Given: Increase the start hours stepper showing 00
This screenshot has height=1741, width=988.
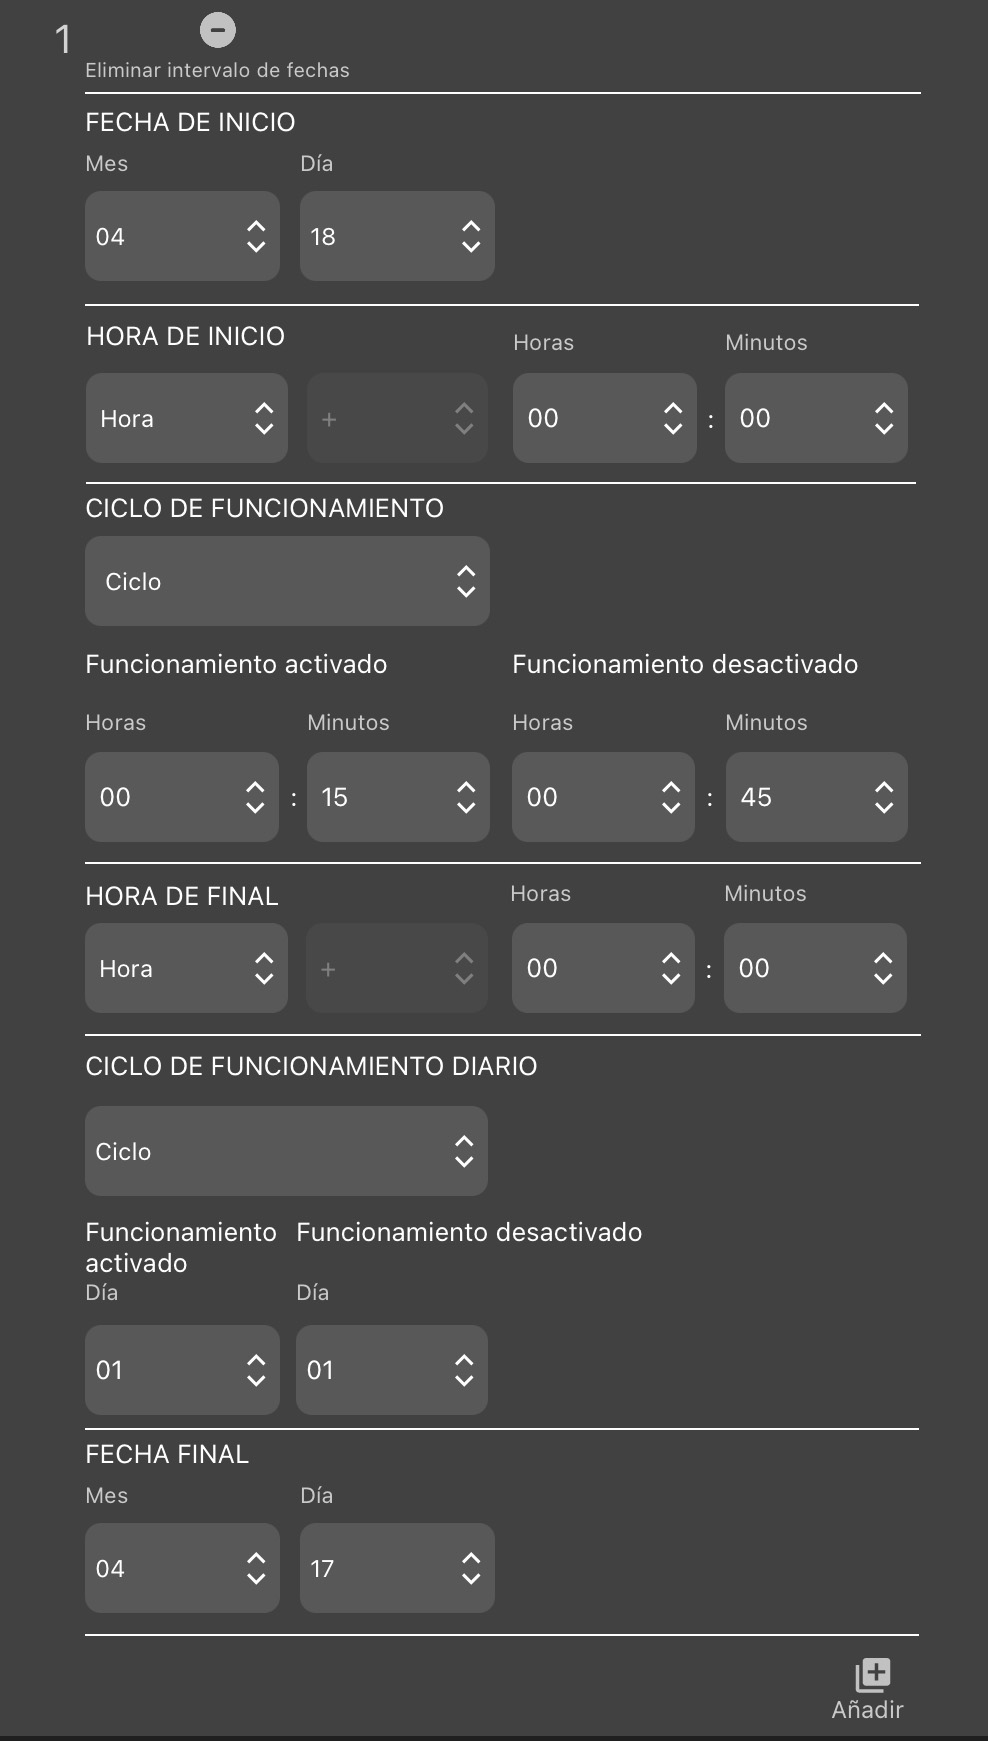Looking at the screenshot, I should point(674,408).
